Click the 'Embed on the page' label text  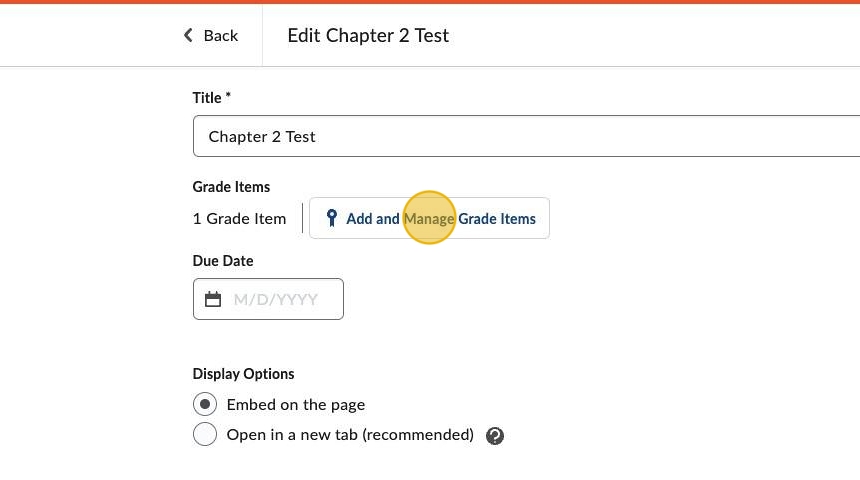pos(296,405)
